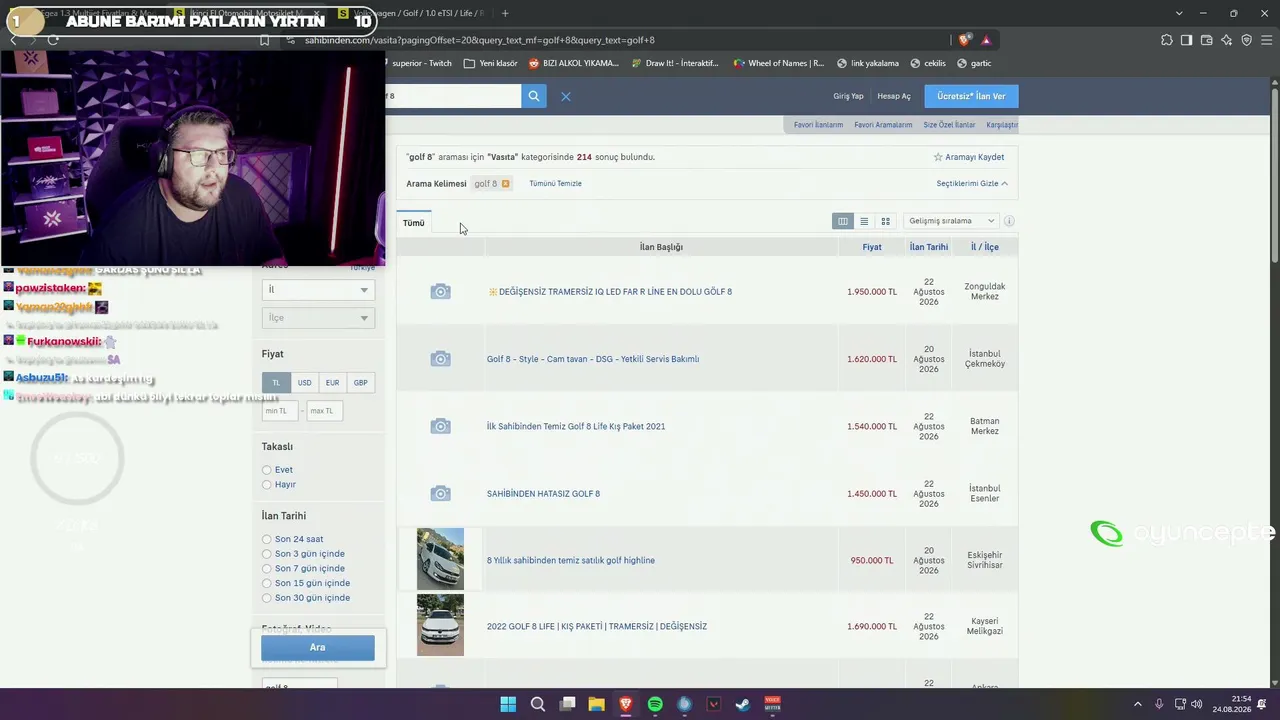Viewport: 1280px width, 720px height.
Task: Select the Hayır radio under Takaslı
Action: 267,485
